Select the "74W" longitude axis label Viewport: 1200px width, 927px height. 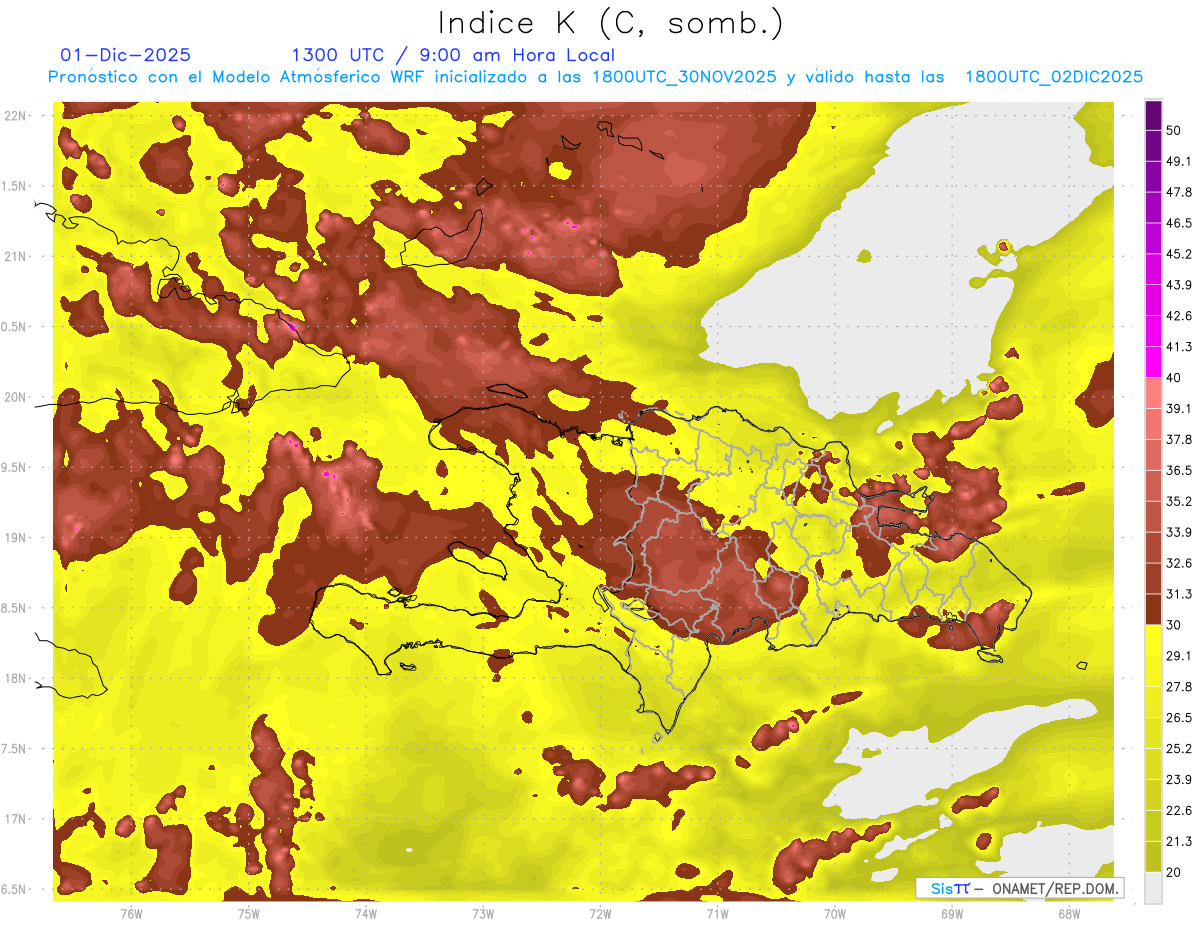366,914
